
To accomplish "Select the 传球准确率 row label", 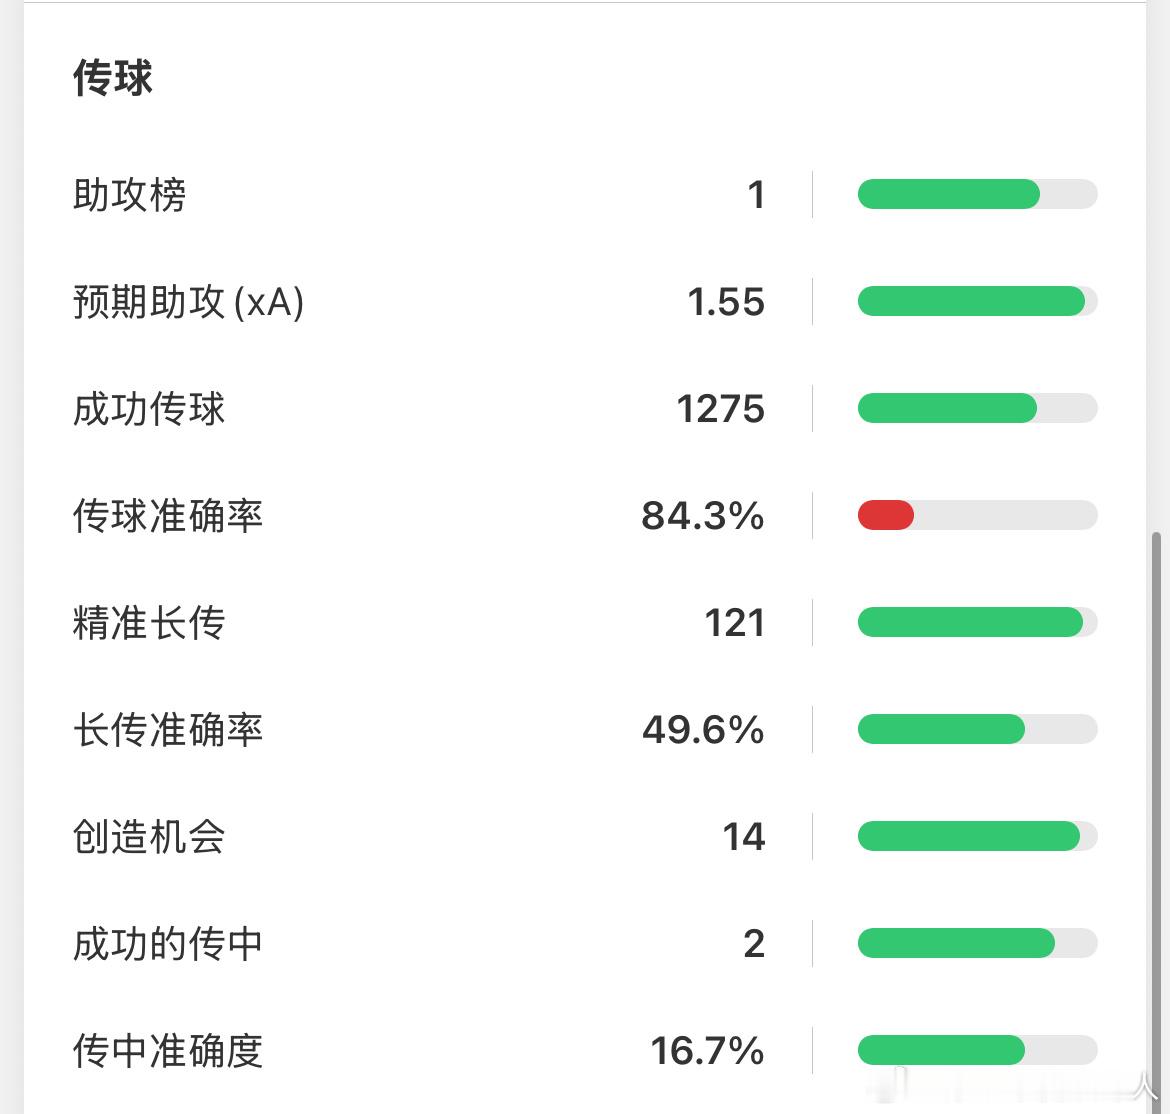I will (x=168, y=516).
